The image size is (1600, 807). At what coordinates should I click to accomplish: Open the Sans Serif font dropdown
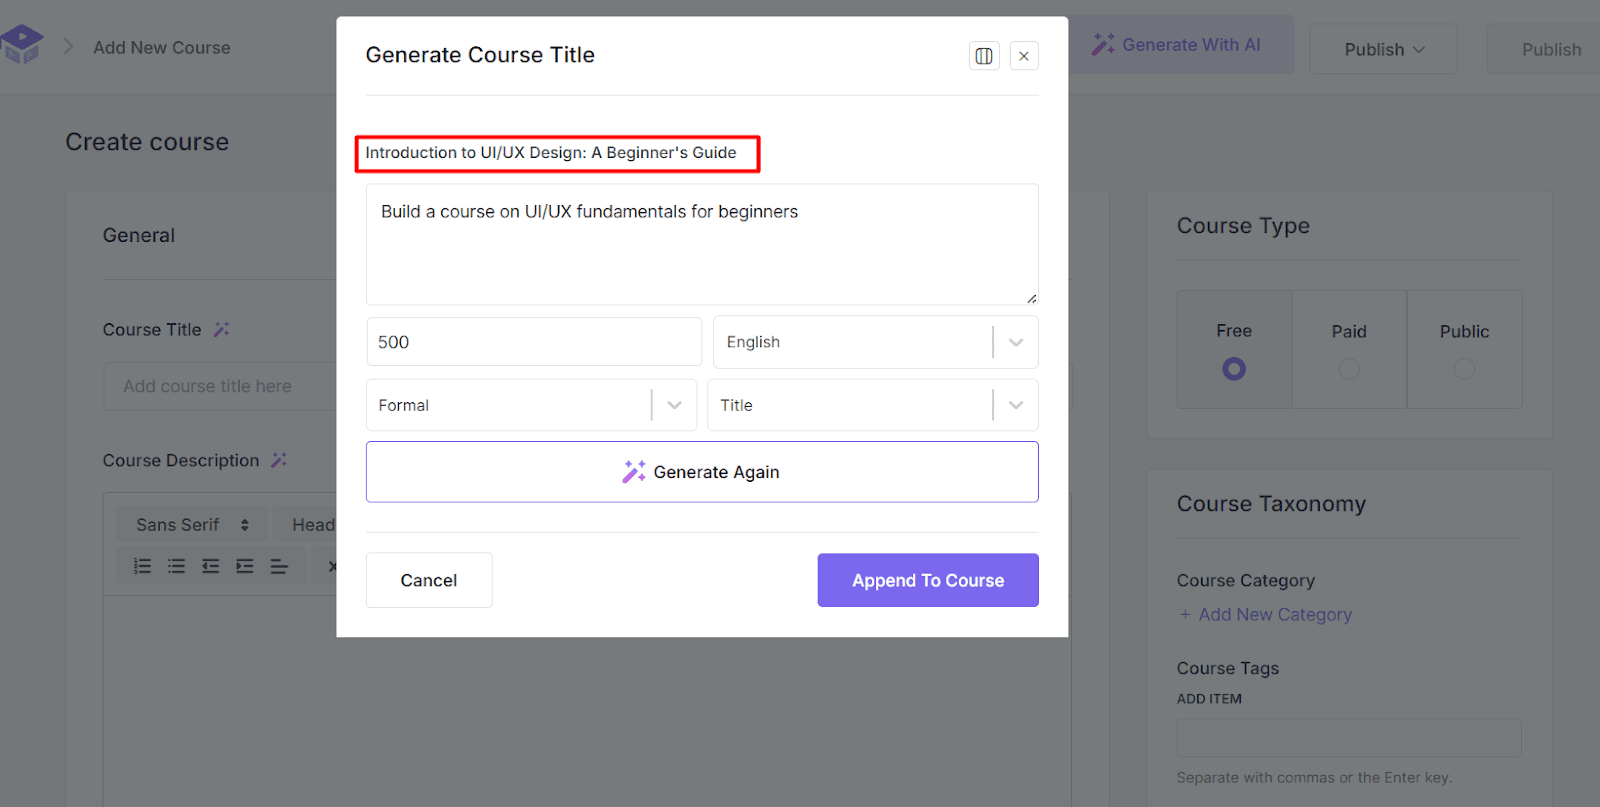192,525
